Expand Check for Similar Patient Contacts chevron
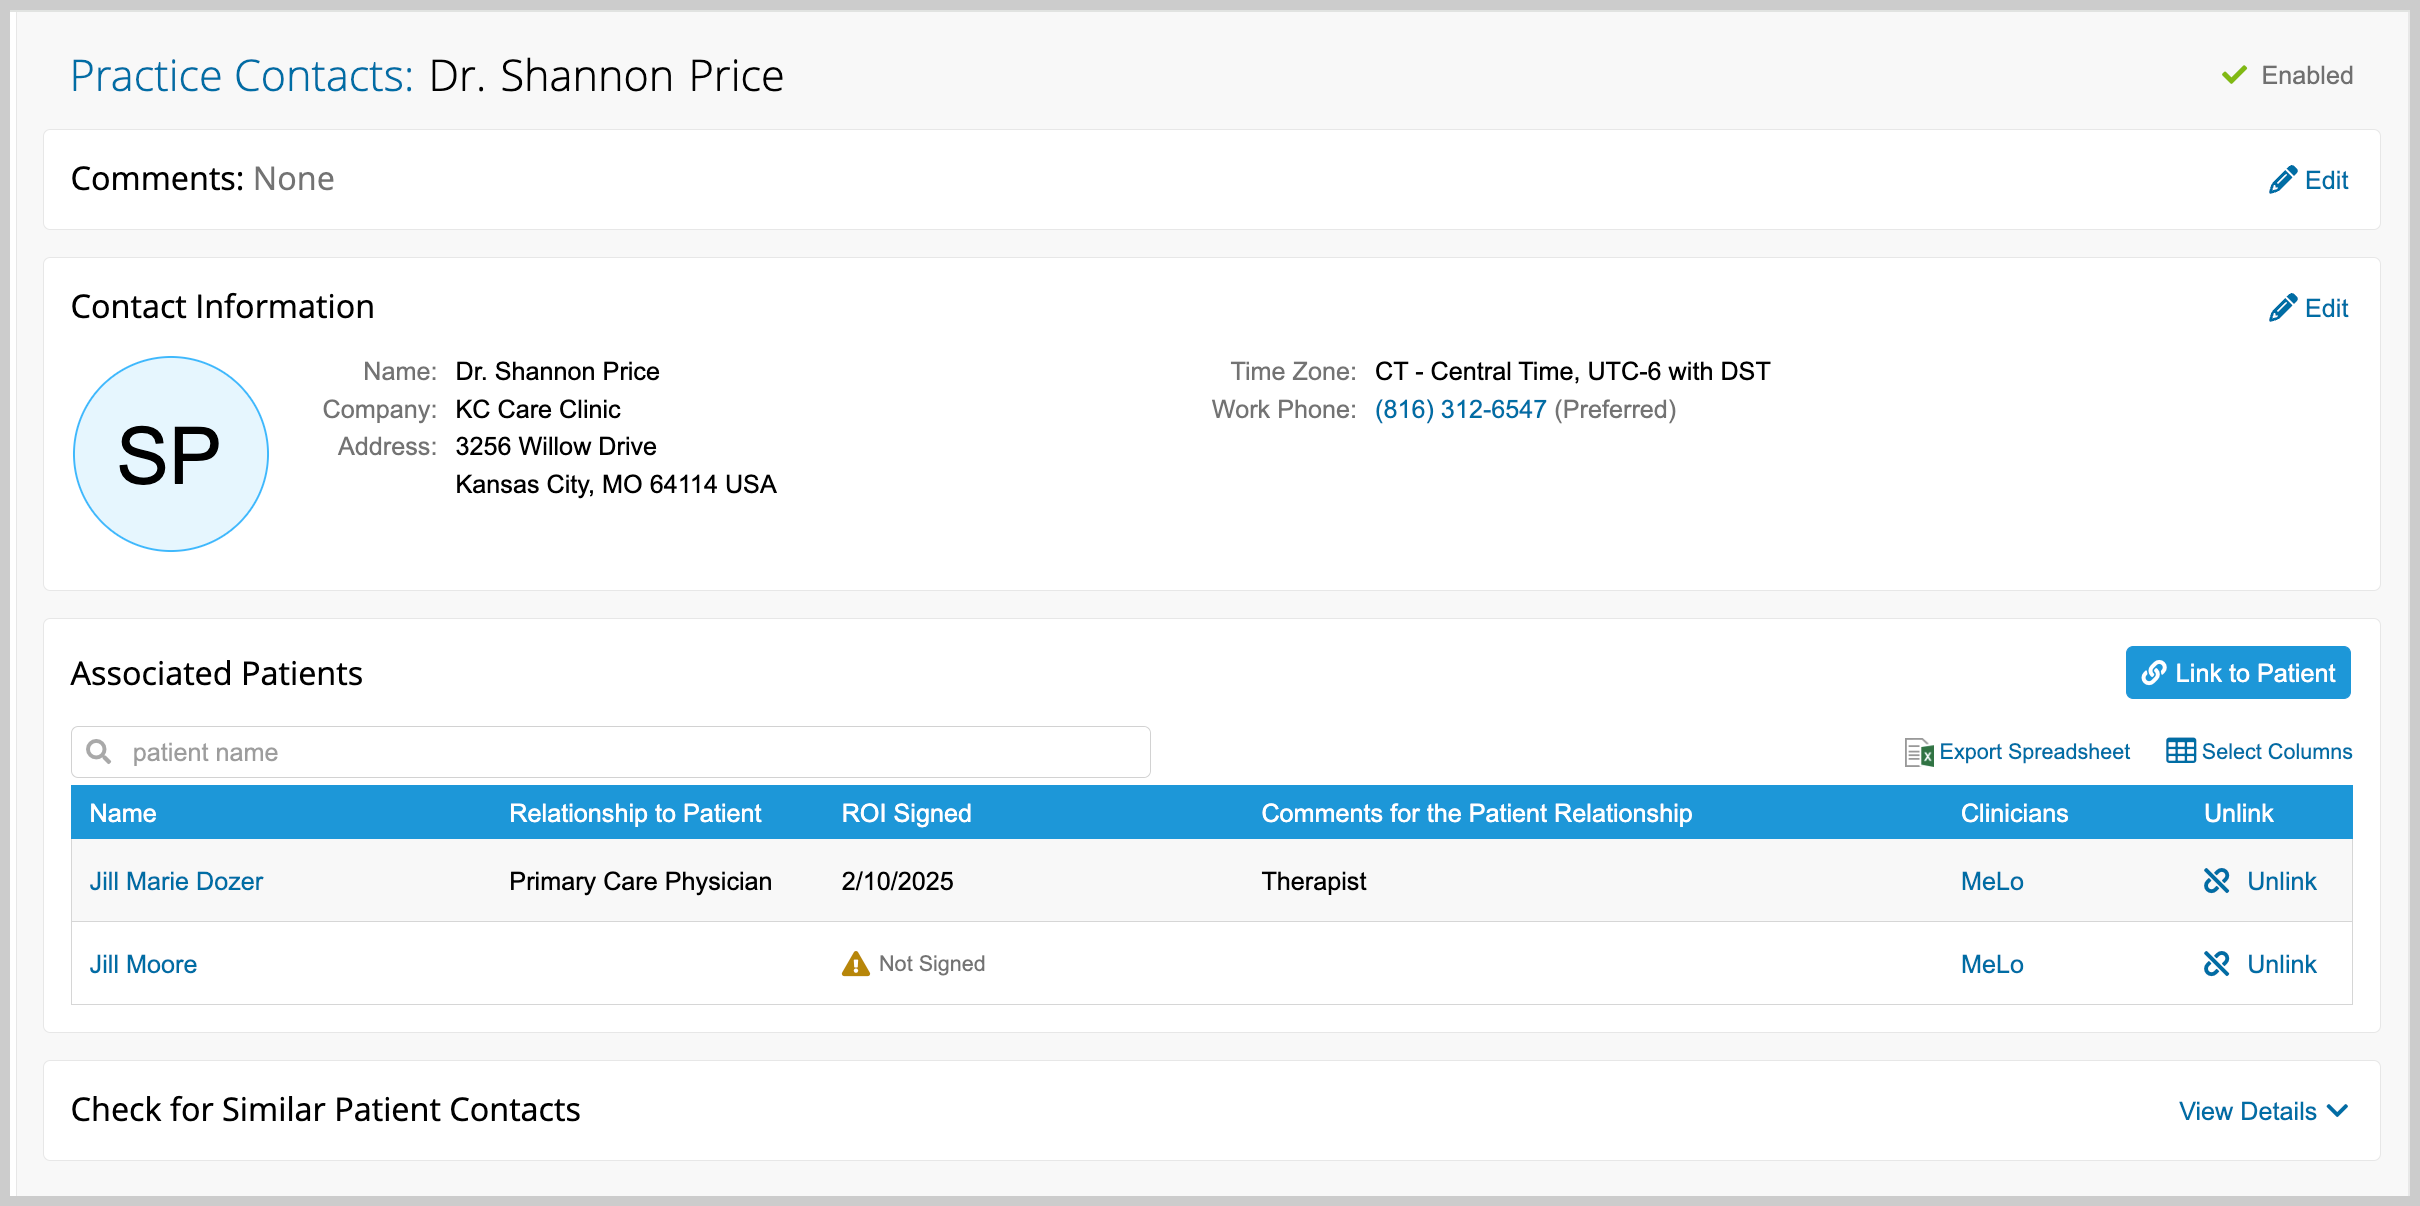Screen dimensions: 2420x1206 [2338, 1111]
